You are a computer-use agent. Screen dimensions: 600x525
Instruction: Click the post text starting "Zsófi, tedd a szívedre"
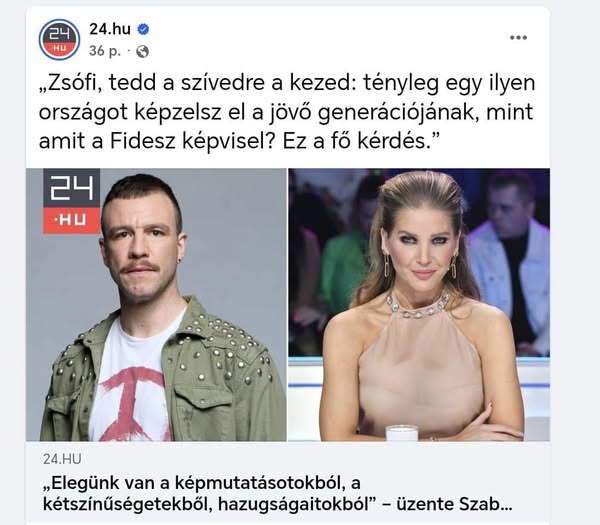tap(287, 112)
